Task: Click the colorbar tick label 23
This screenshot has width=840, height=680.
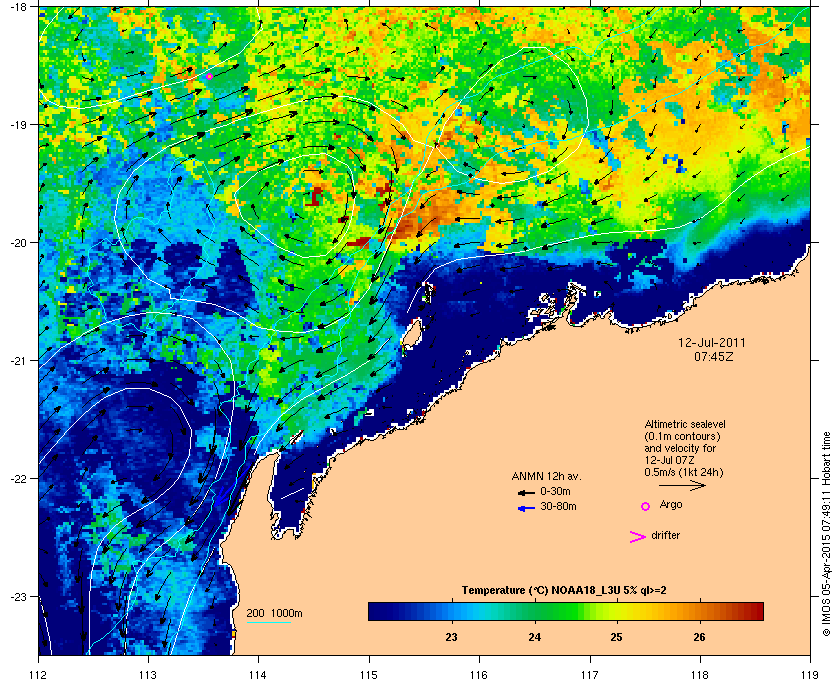Action: pos(452,637)
